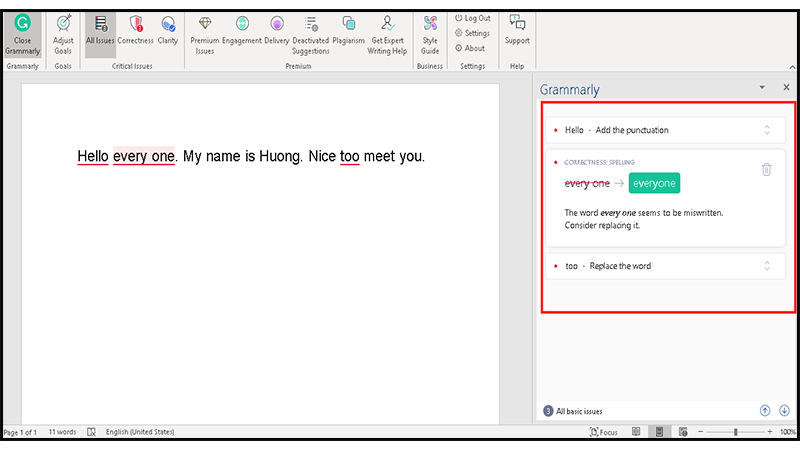800x450 pixels.
Task: Close the Grammarly side pane
Action: [x=786, y=87]
